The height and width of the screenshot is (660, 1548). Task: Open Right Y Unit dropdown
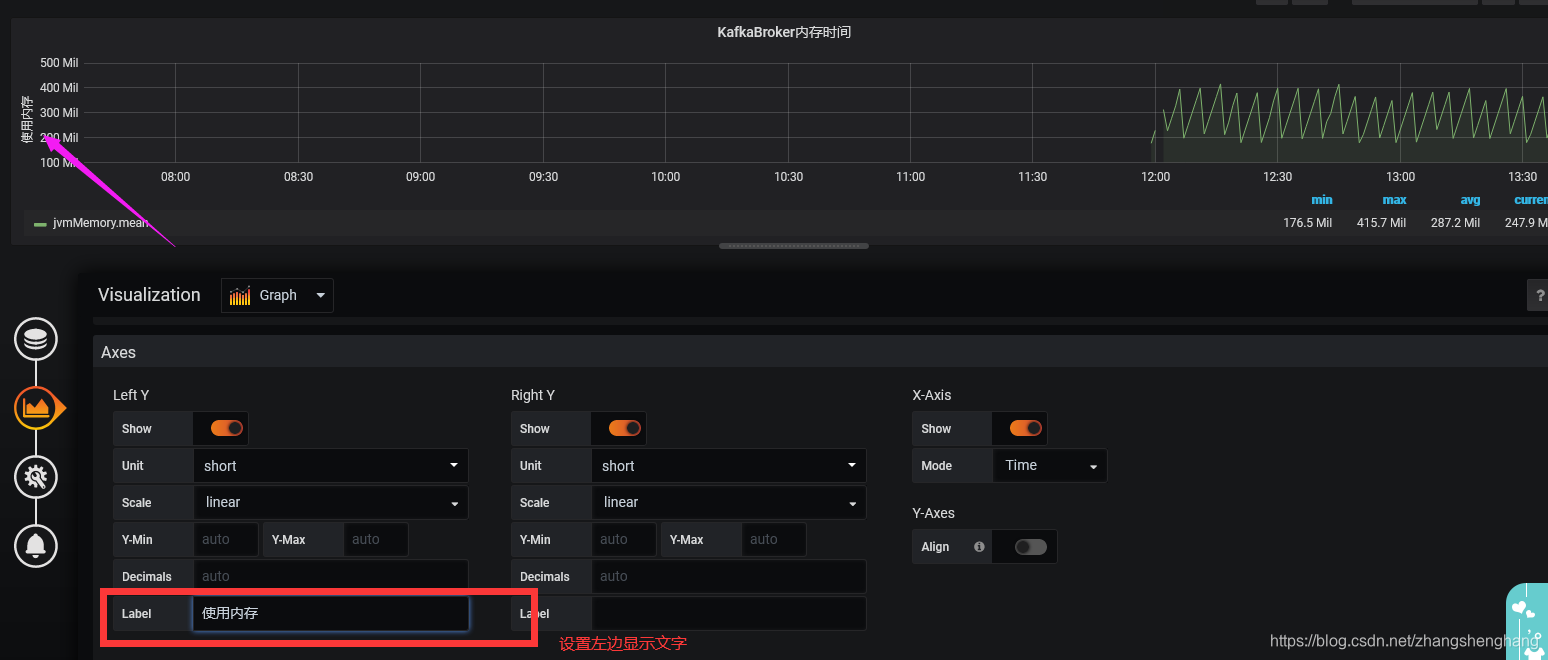(728, 466)
